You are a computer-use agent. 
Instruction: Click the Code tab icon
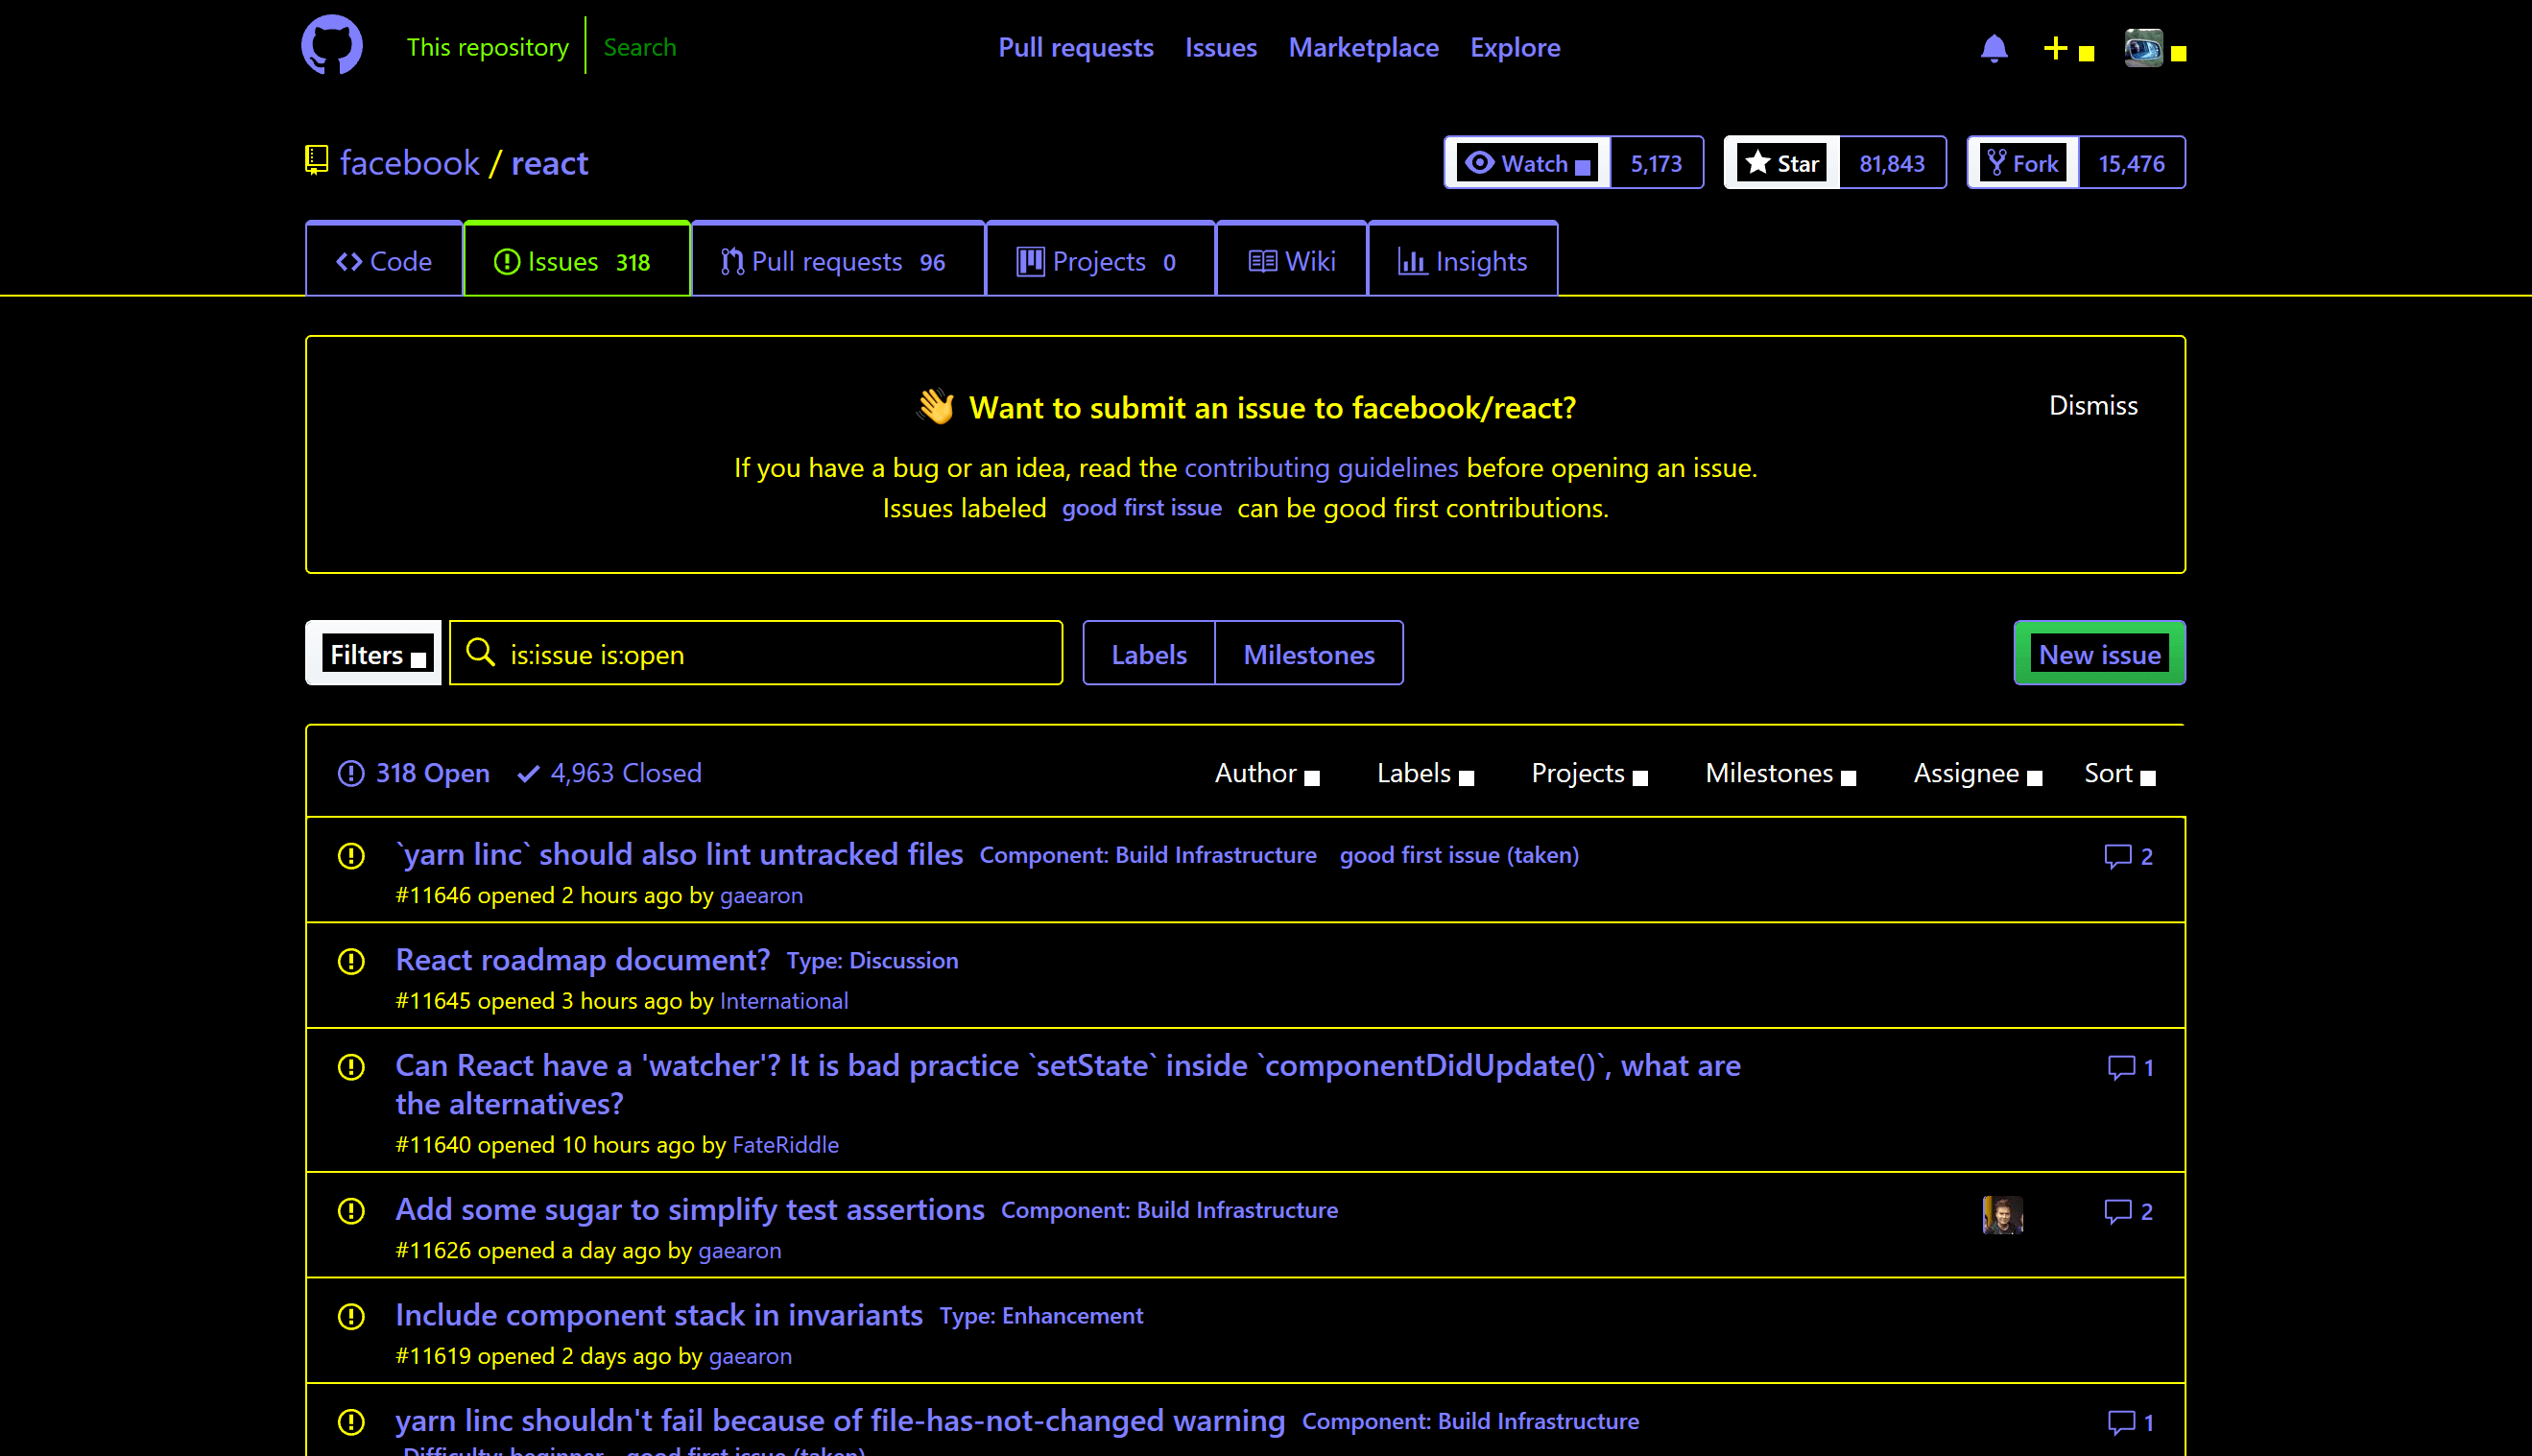coord(347,259)
